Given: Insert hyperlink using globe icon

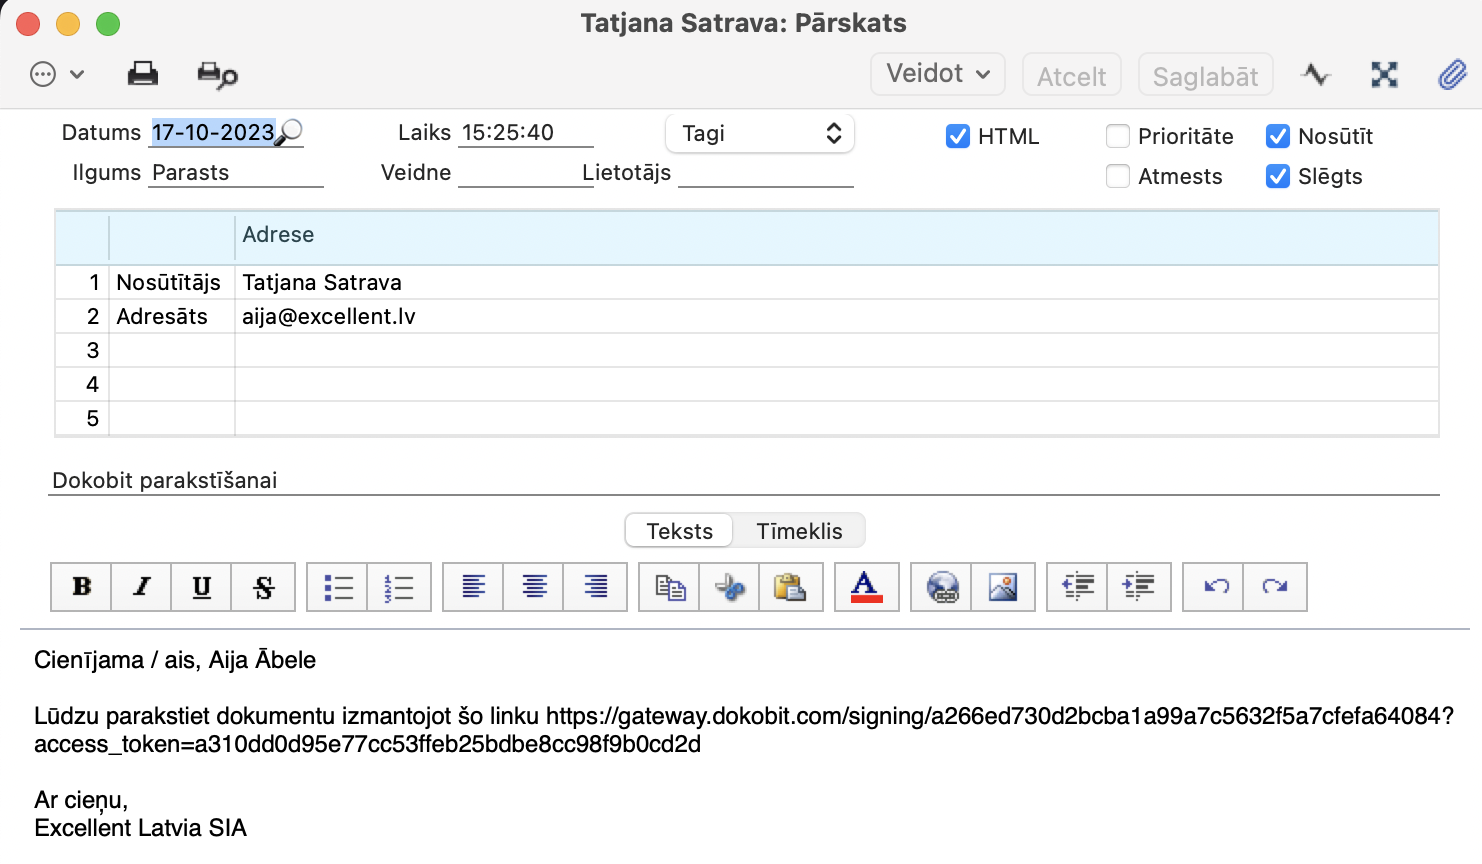Looking at the screenshot, I should tap(942, 587).
